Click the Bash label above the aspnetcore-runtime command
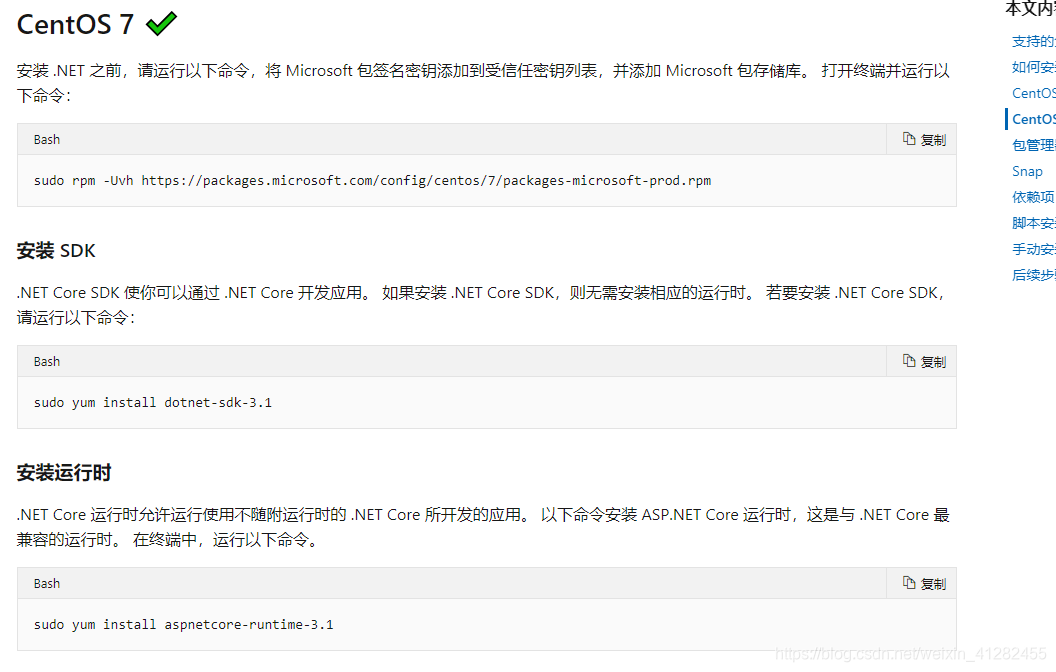The height and width of the screenshot is (672, 1056). pyautogui.click(x=46, y=584)
